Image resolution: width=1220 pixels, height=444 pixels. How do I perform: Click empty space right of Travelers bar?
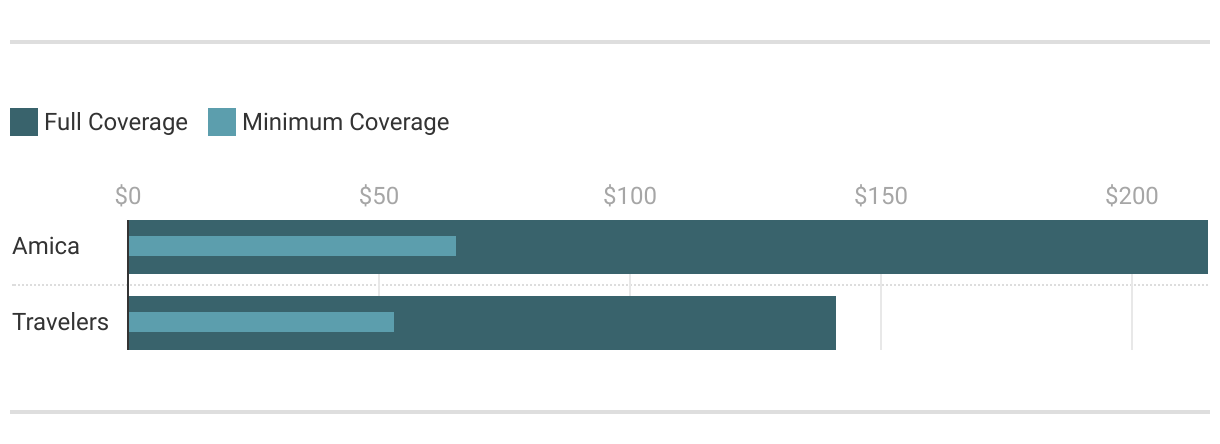1000,323
